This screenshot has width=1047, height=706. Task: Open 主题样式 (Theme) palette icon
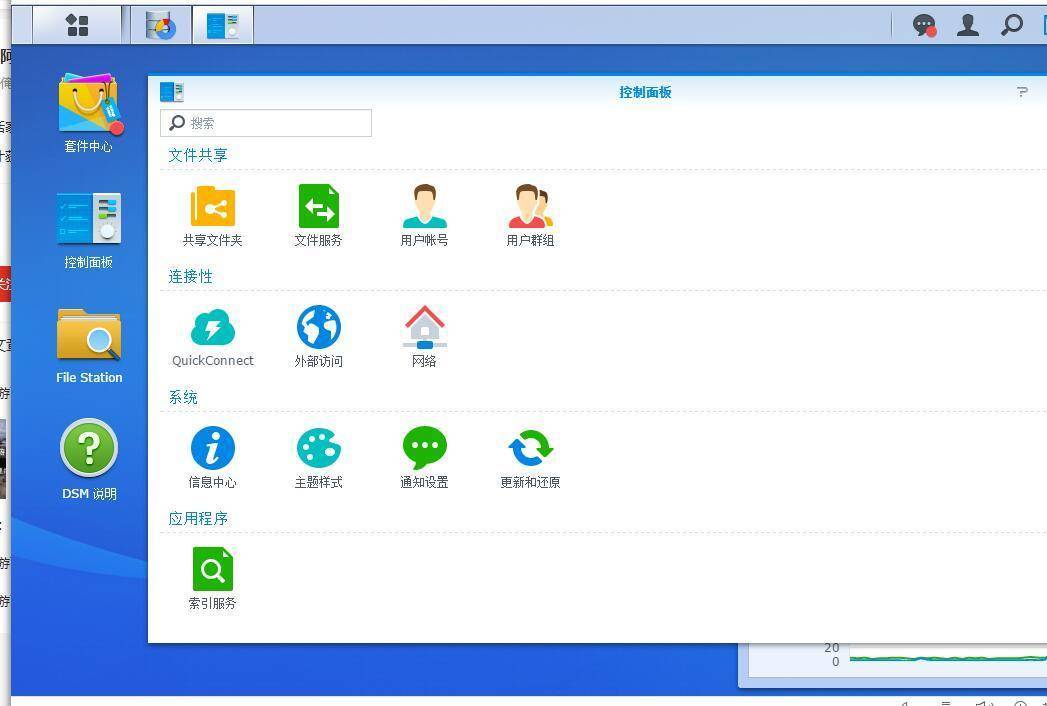click(x=318, y=449)
